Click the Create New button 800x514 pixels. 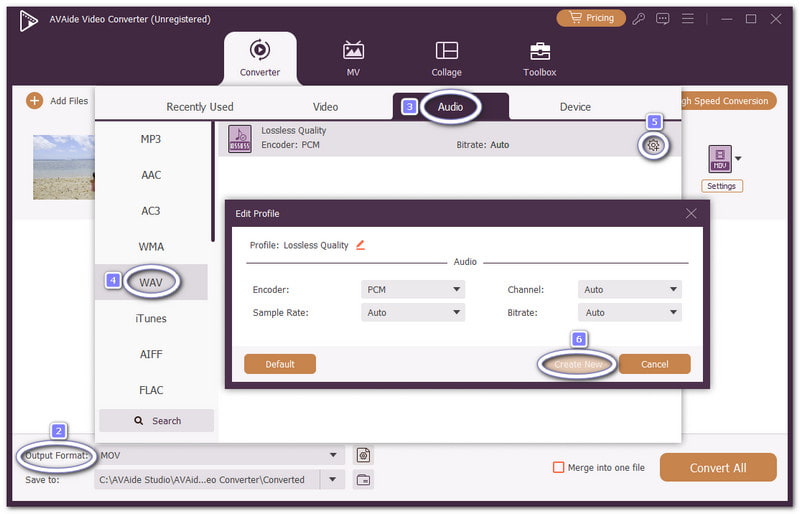578,364
